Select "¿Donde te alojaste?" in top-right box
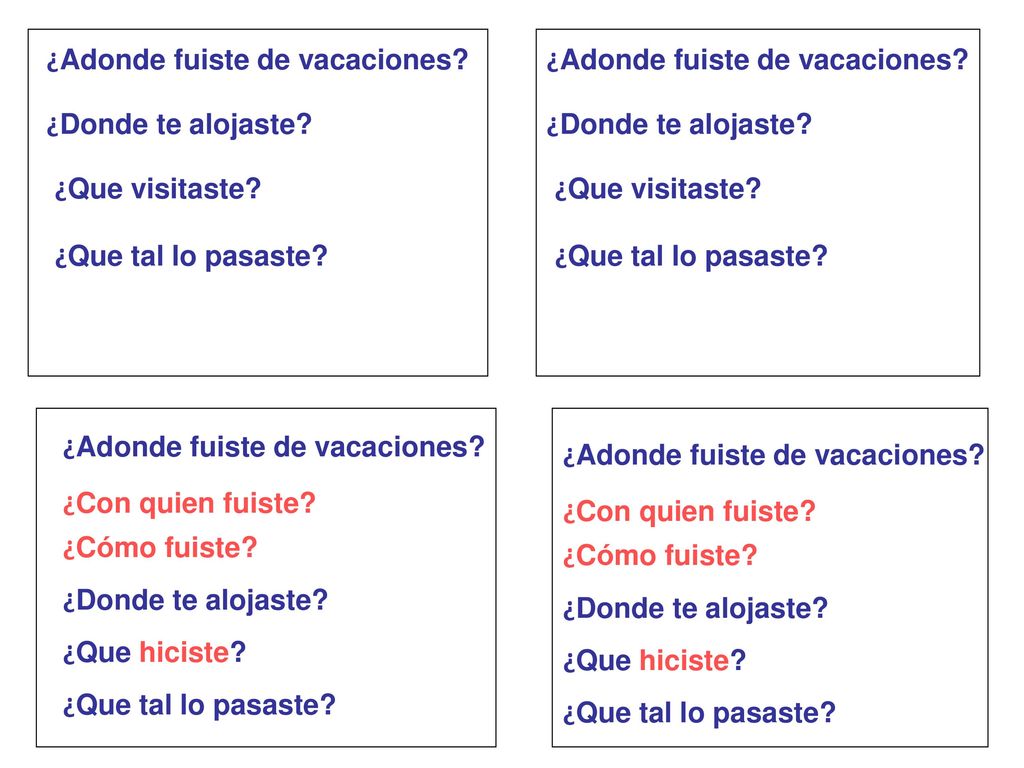Screen dimensions: 1024x768 pos(679,125)
